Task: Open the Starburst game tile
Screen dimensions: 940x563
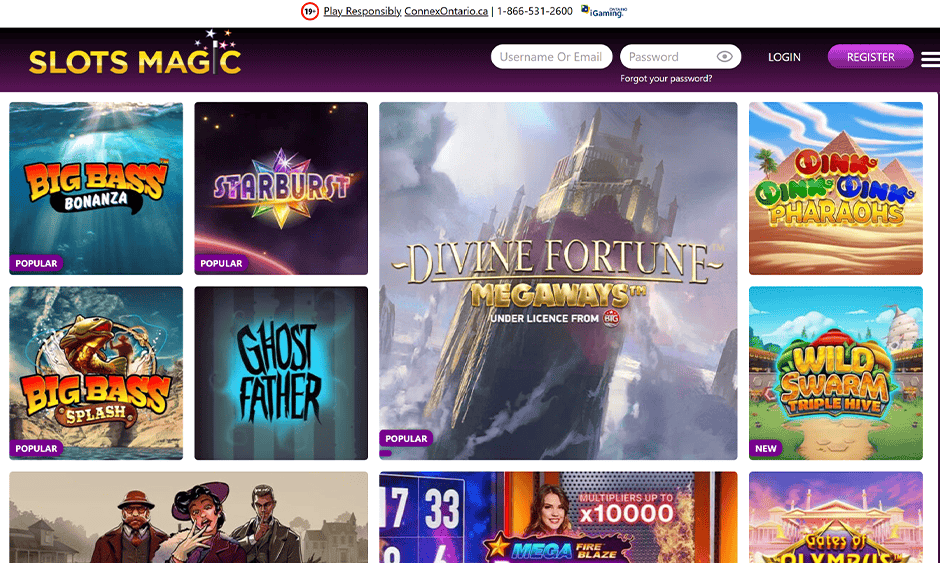Action: (x=281, y=188)
